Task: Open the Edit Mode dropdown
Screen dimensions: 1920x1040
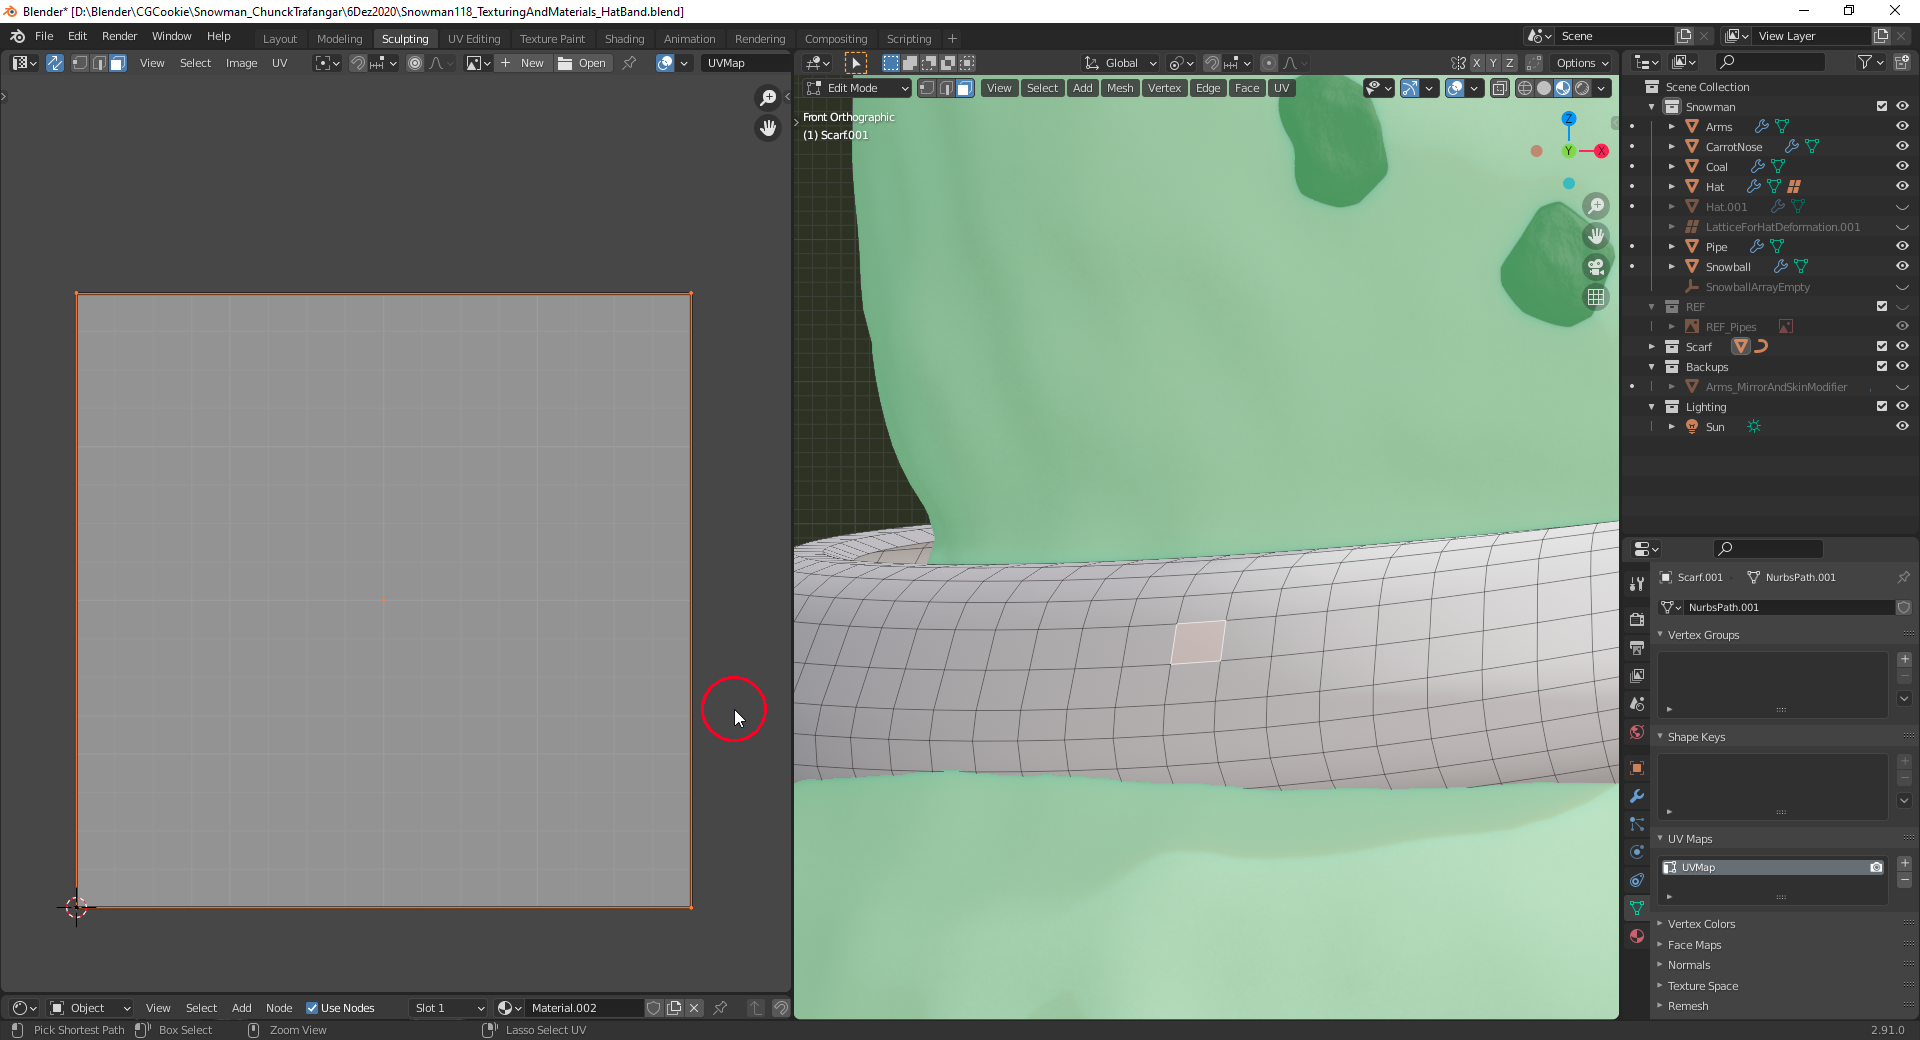Action: click(856, 88)
